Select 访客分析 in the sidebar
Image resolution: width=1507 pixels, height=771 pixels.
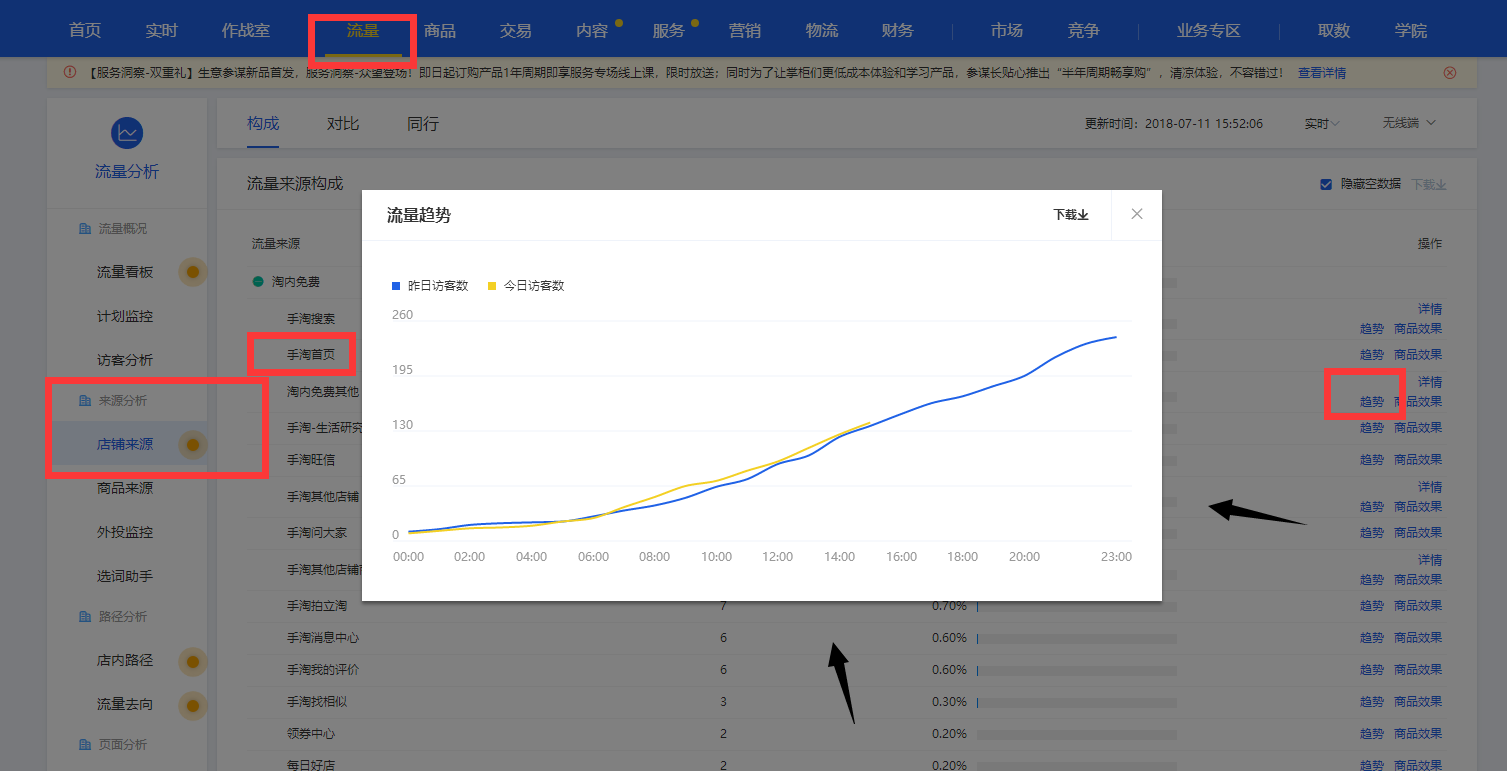click(x=125, y=360)
